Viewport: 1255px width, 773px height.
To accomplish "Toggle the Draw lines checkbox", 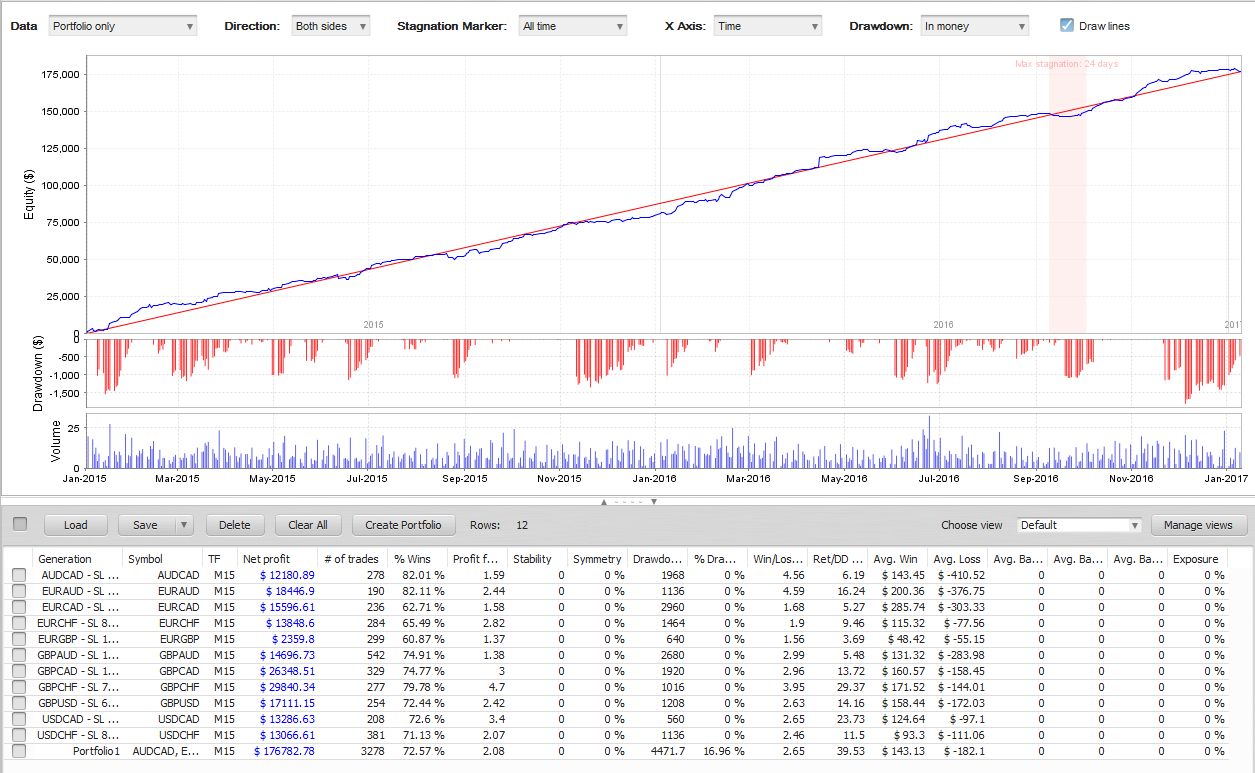I will [1067, 25].
